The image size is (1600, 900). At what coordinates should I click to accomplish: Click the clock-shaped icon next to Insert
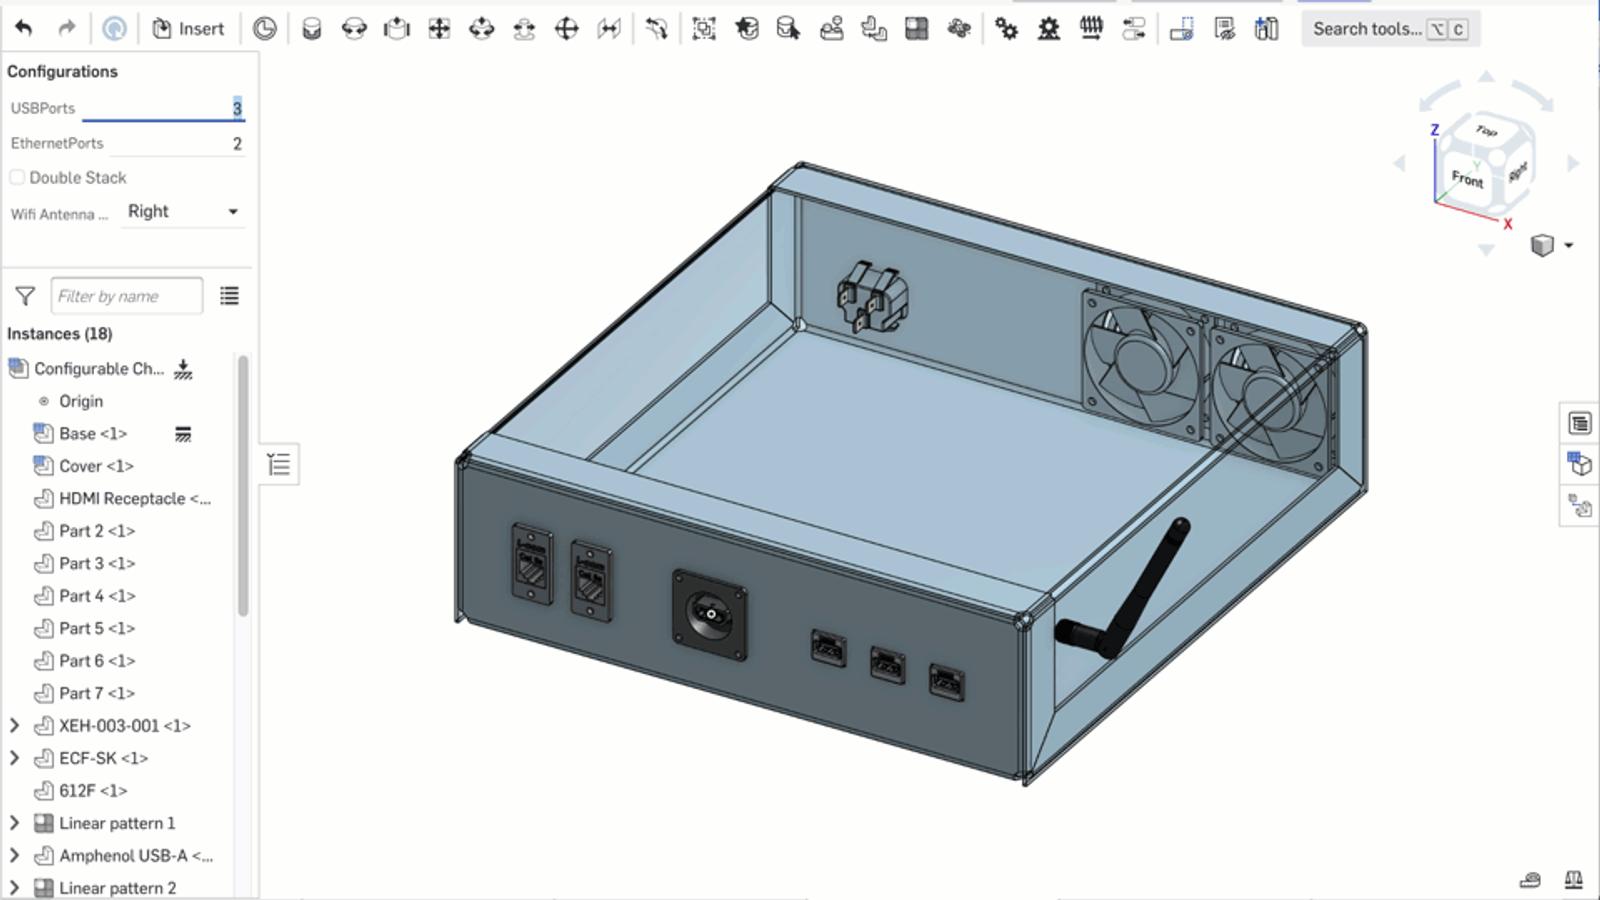pyautogui.click(x=264, y=29)
